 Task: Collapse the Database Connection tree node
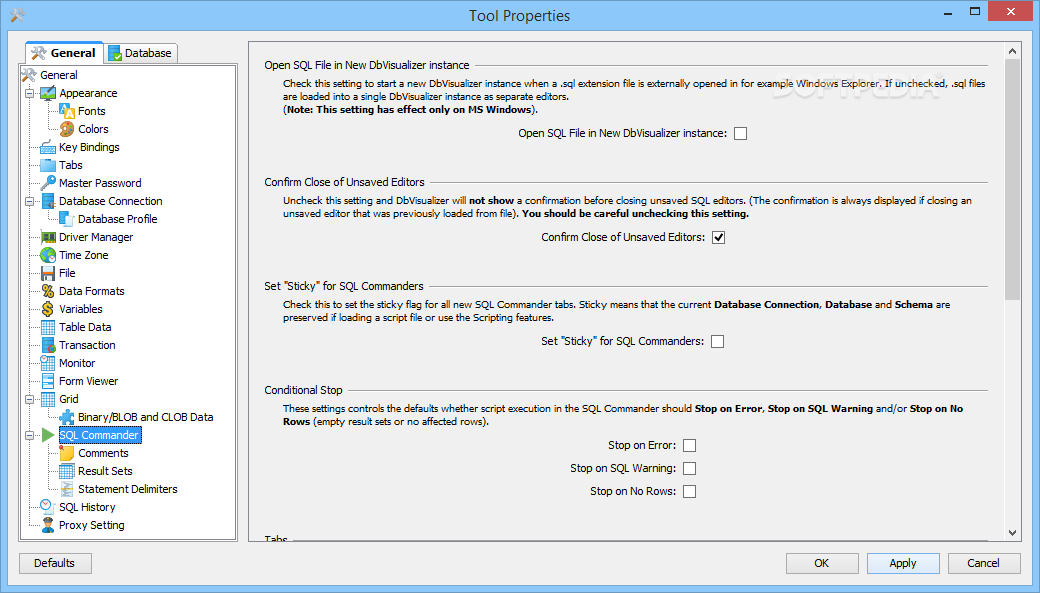pos(29,201)
